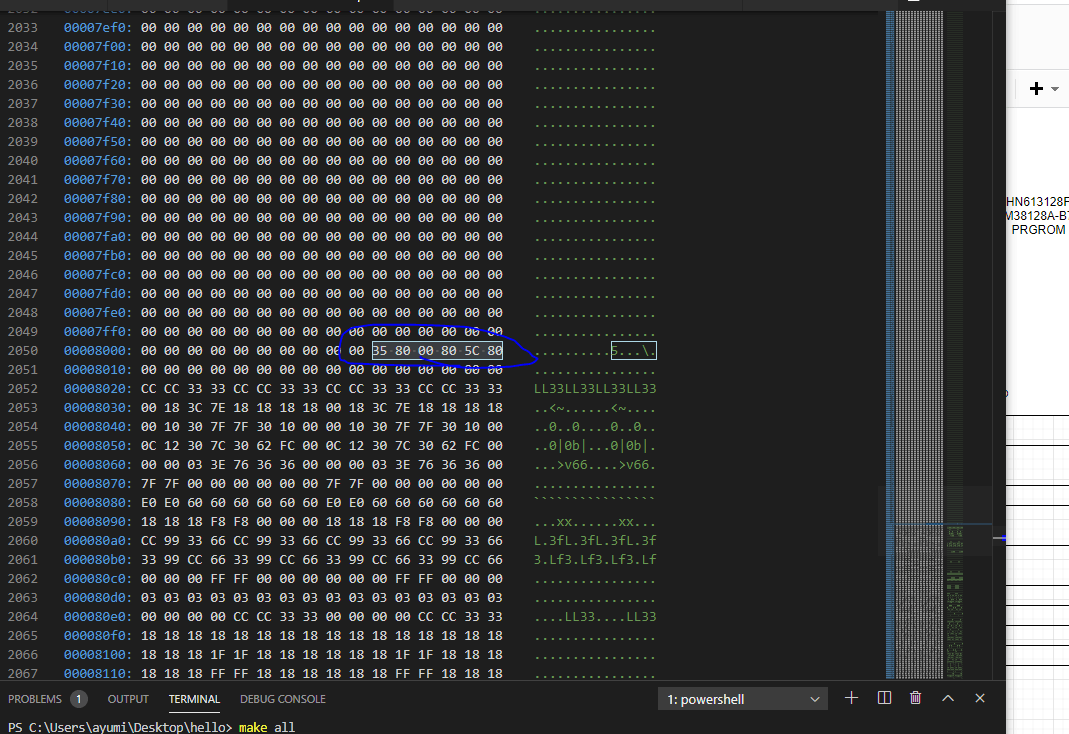This screenshot has width=1069, height=734.
Task: Open the '1: powershell' terminal selector dropdown
Action: click(742, 699)
